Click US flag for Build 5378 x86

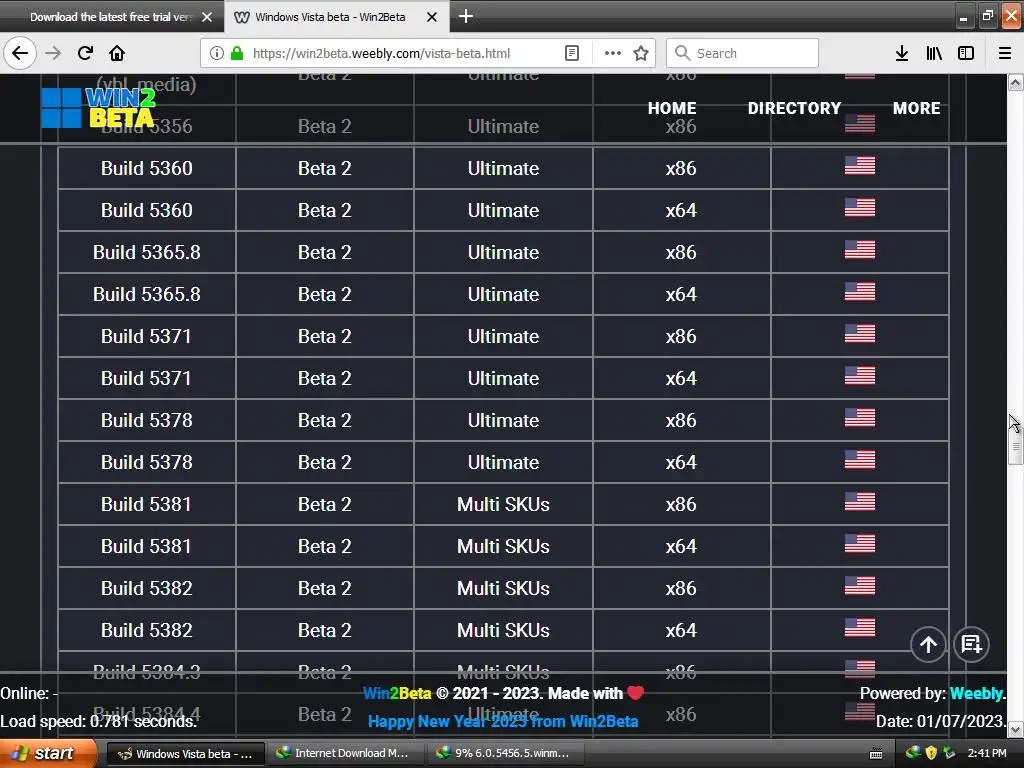(859, 417)
